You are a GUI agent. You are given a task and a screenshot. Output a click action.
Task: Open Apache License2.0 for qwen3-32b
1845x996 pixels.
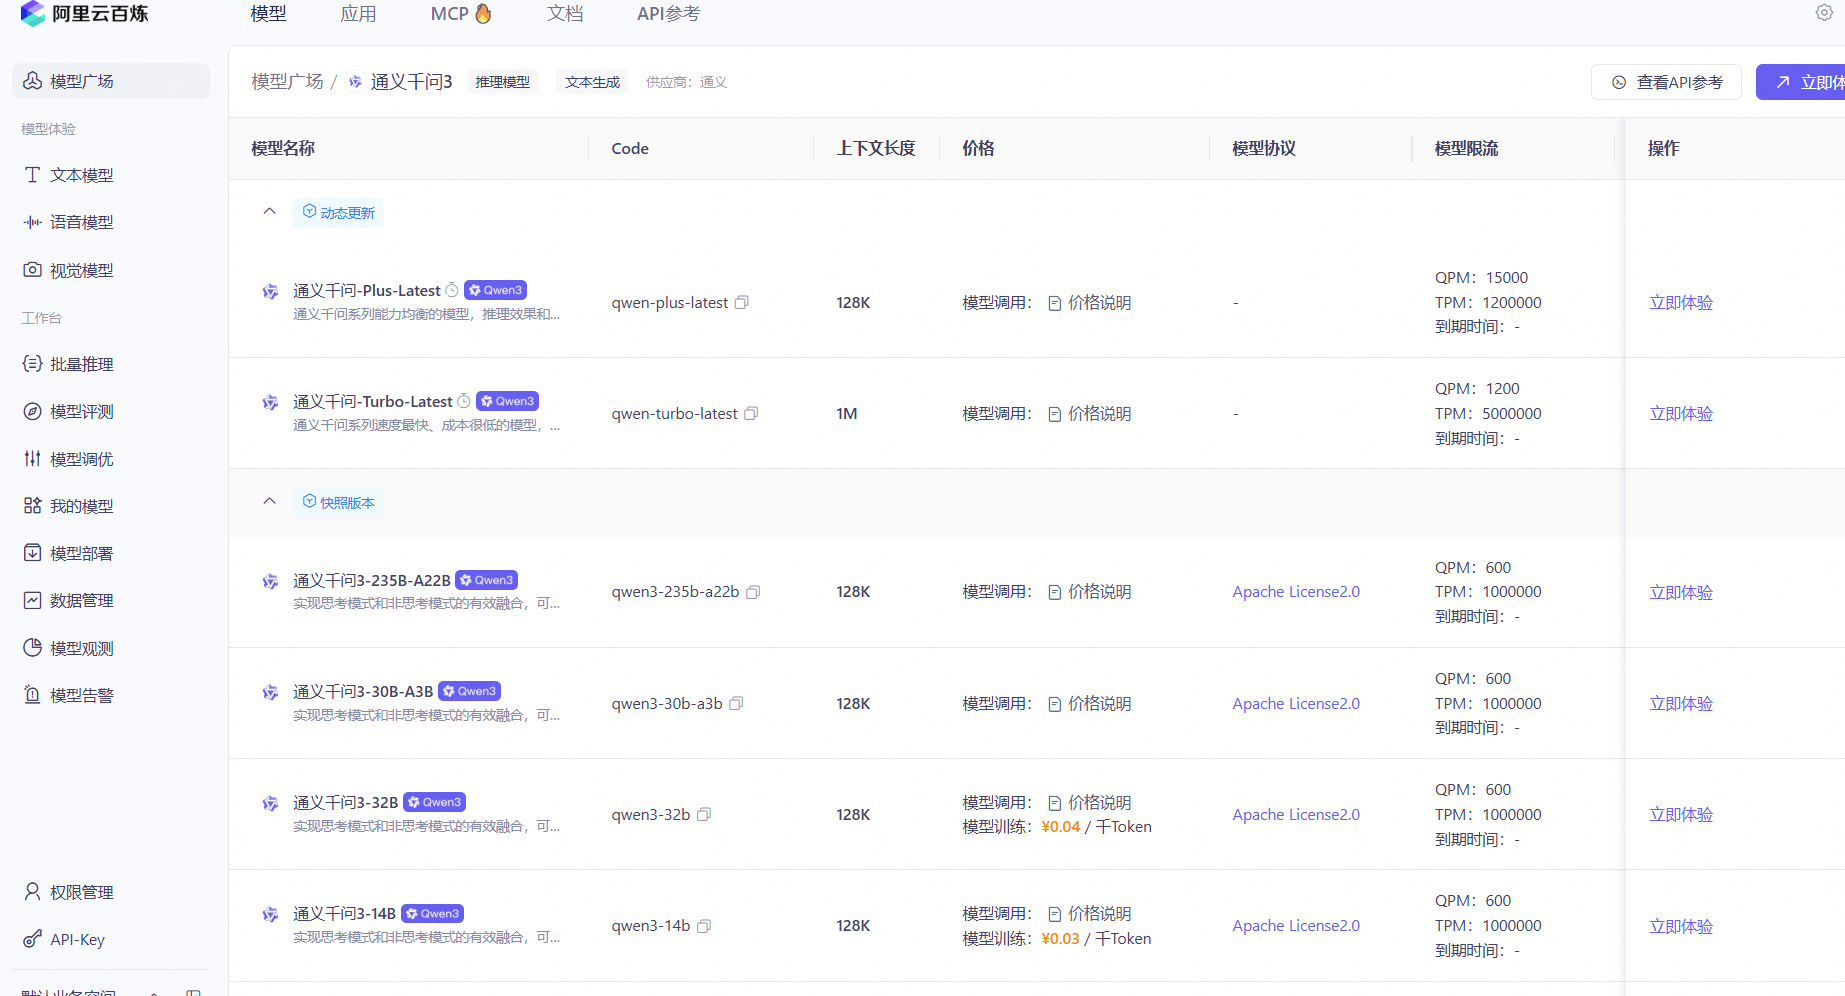tap(1296, 815)
